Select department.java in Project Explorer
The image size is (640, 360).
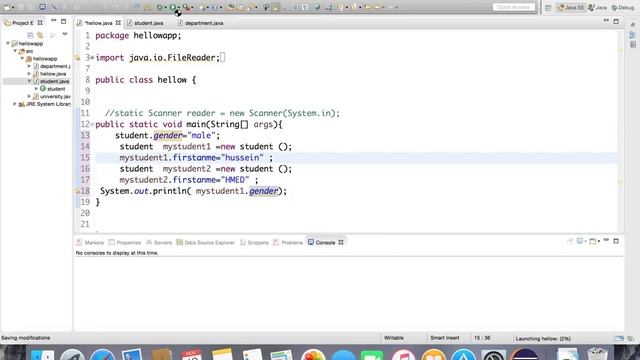[52, 66]
